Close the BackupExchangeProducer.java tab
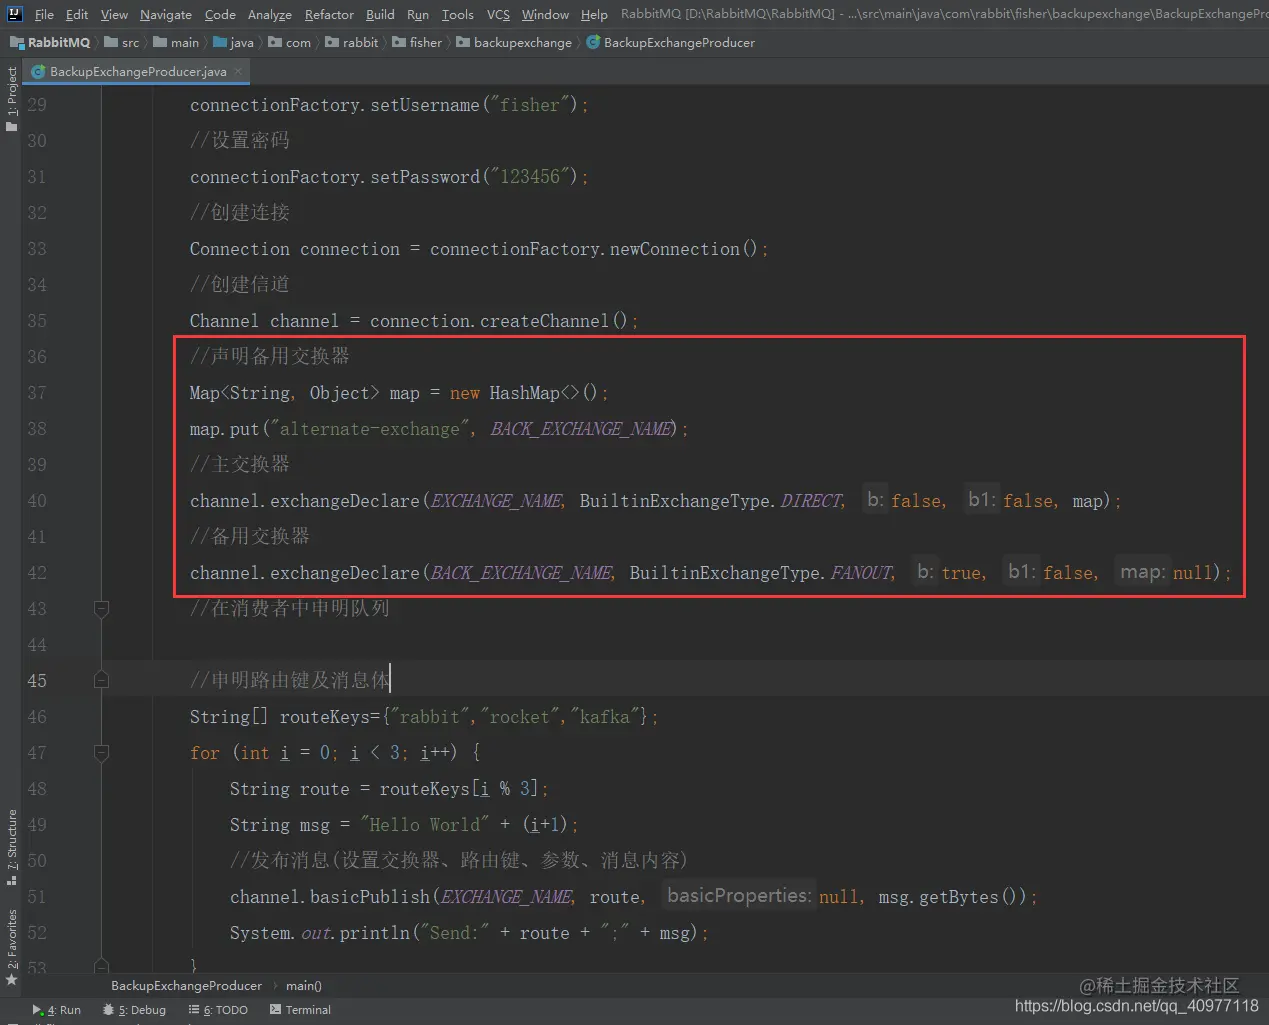This screenshot has height=1025, width=1269. click(238, 72)
